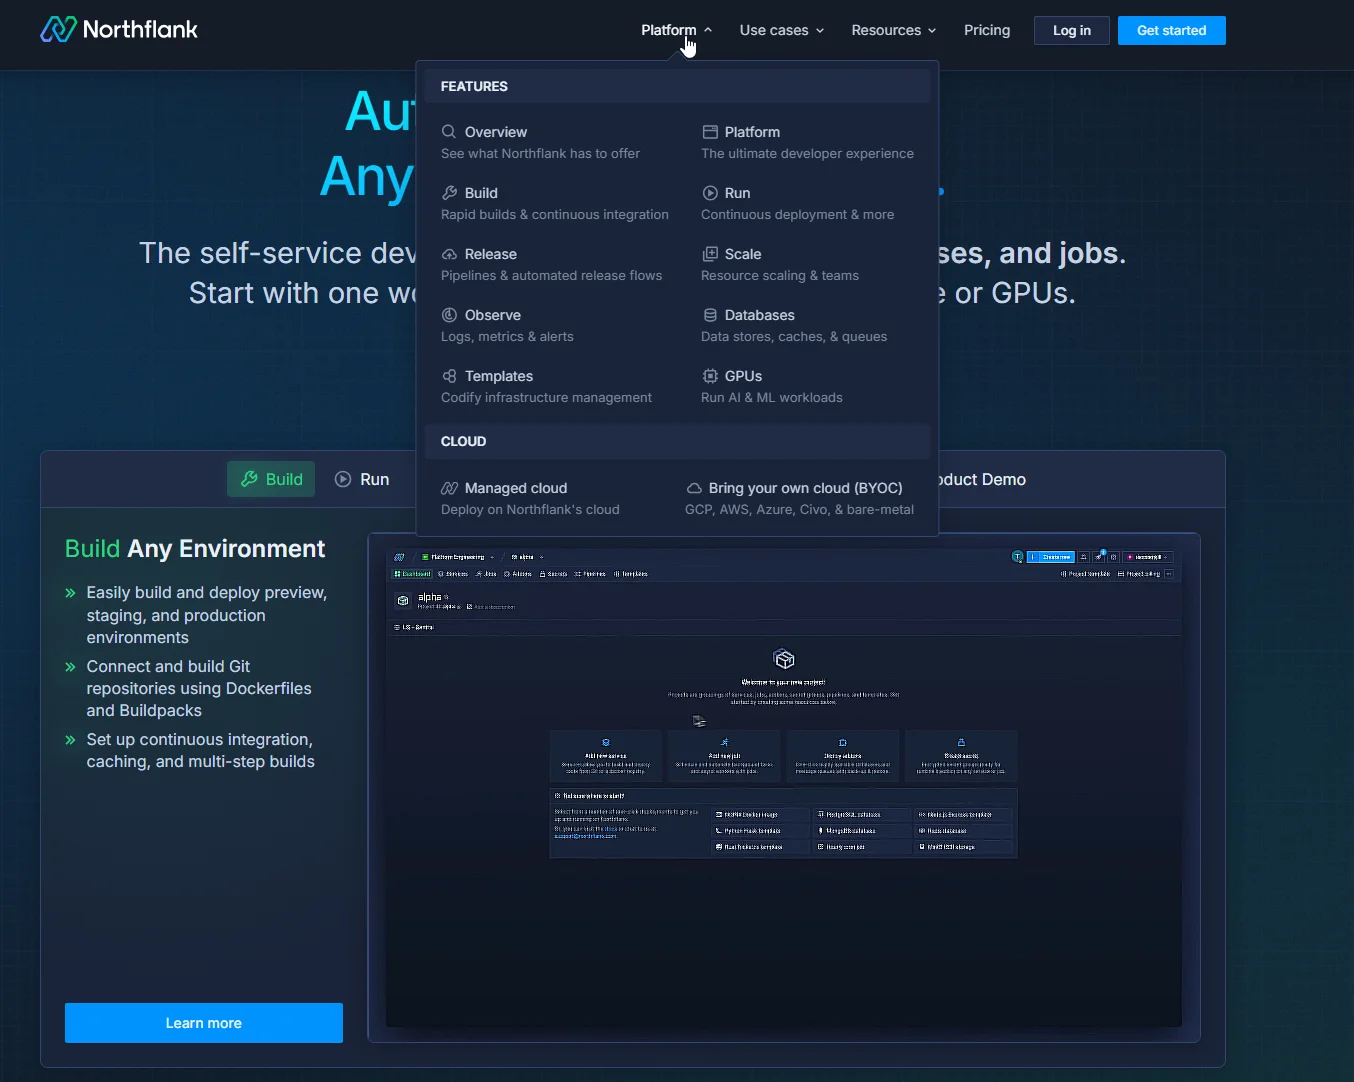Click the 'Build Any Environment' heading
1354x1082 pixels.
195,548
